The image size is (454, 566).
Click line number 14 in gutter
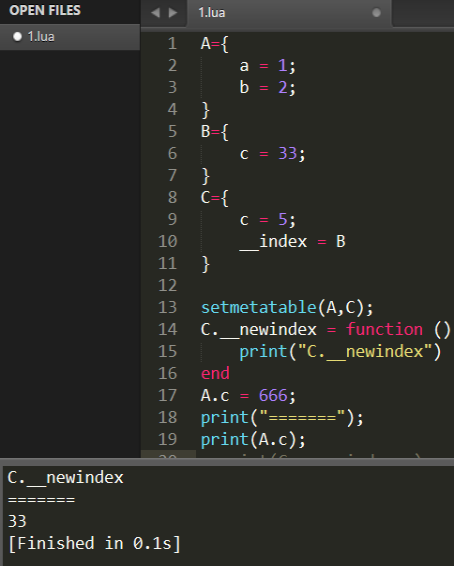(168, 330)
